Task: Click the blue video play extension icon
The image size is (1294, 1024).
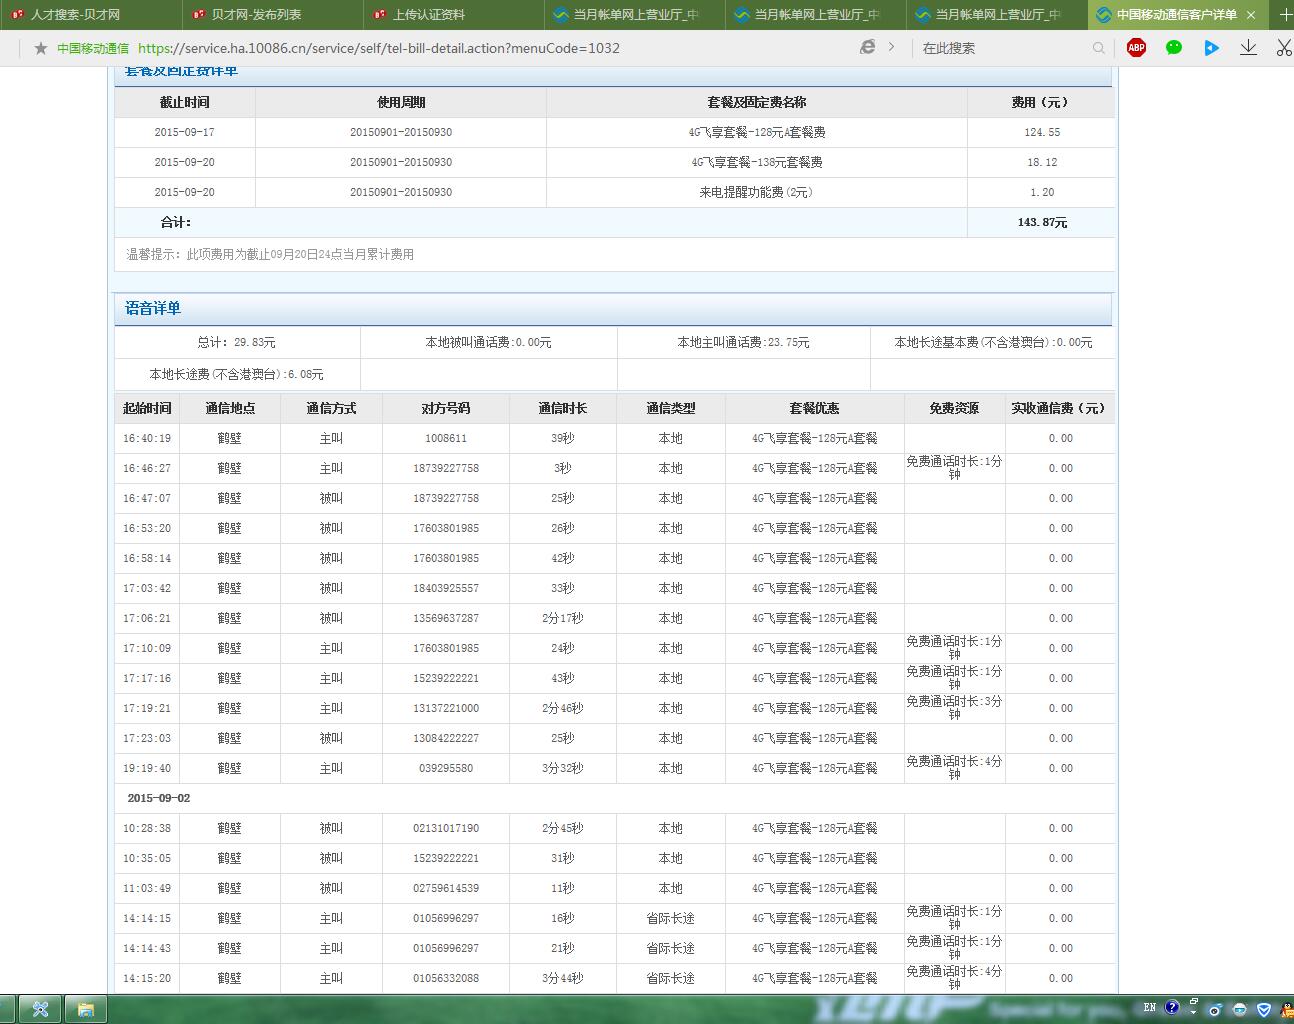Action: point(1211,48)
